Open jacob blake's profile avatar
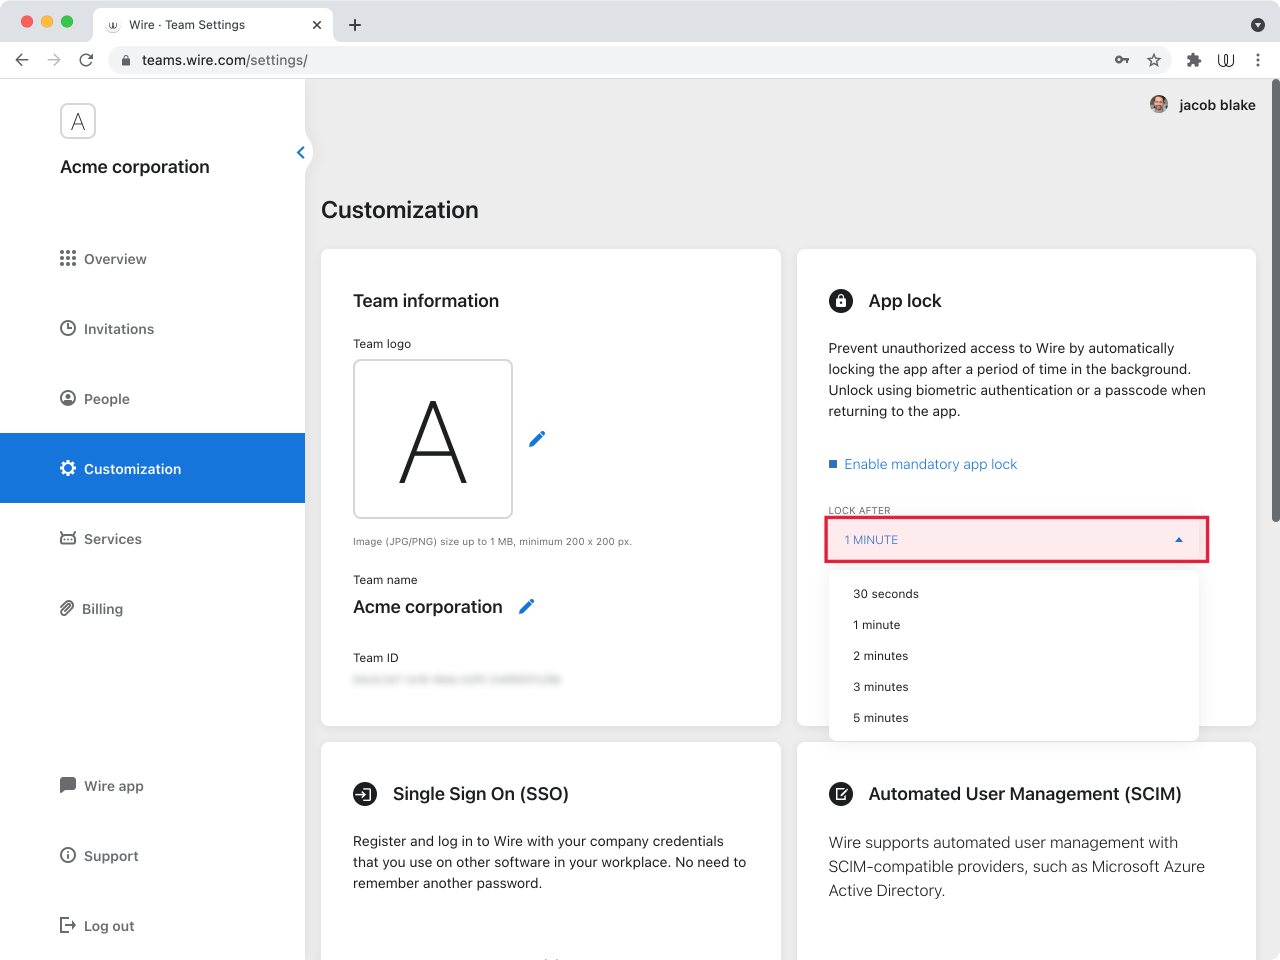Viewport: 1280px width, 960px height. 1159,104
